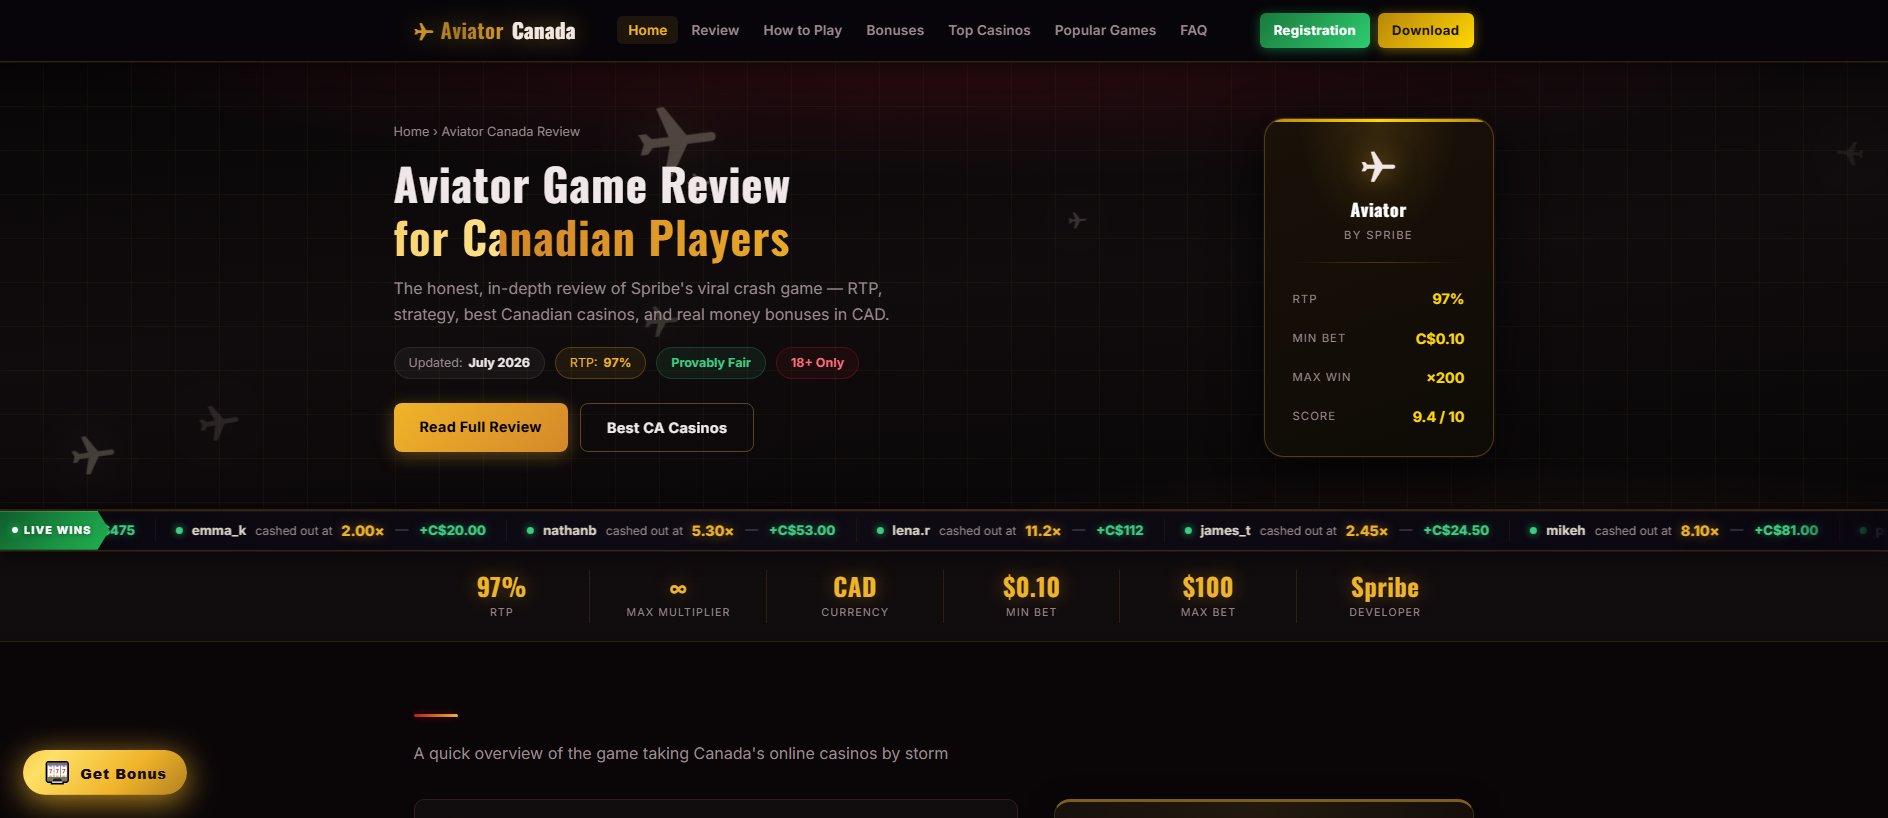Click emma_k's win ticker entry
1888x818 pixels.
[x=331, y=530]
